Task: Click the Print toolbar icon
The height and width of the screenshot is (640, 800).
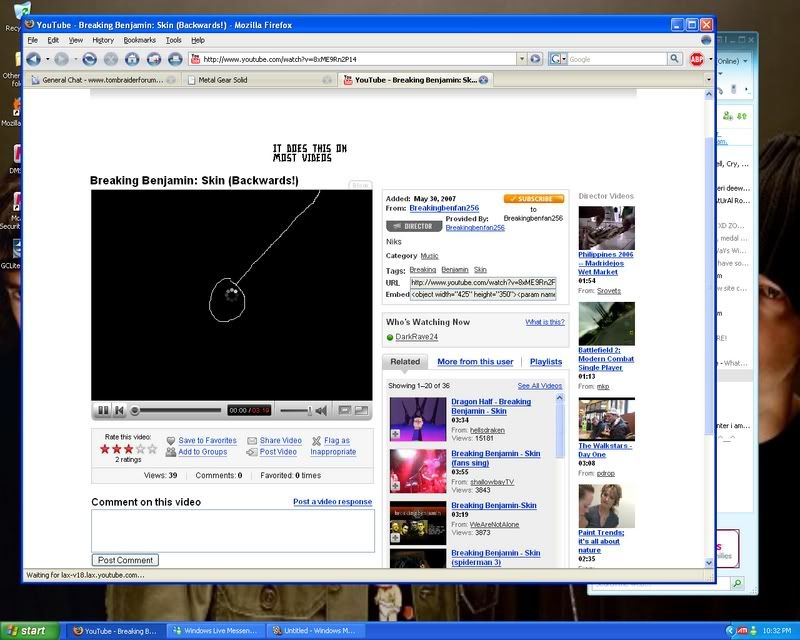Action: click(x=175, y=59)
